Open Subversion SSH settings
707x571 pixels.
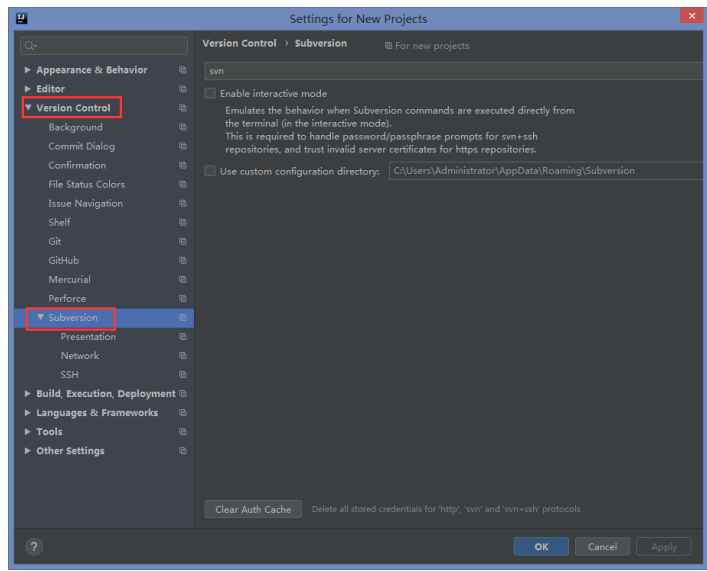click(x=69, y=375)
